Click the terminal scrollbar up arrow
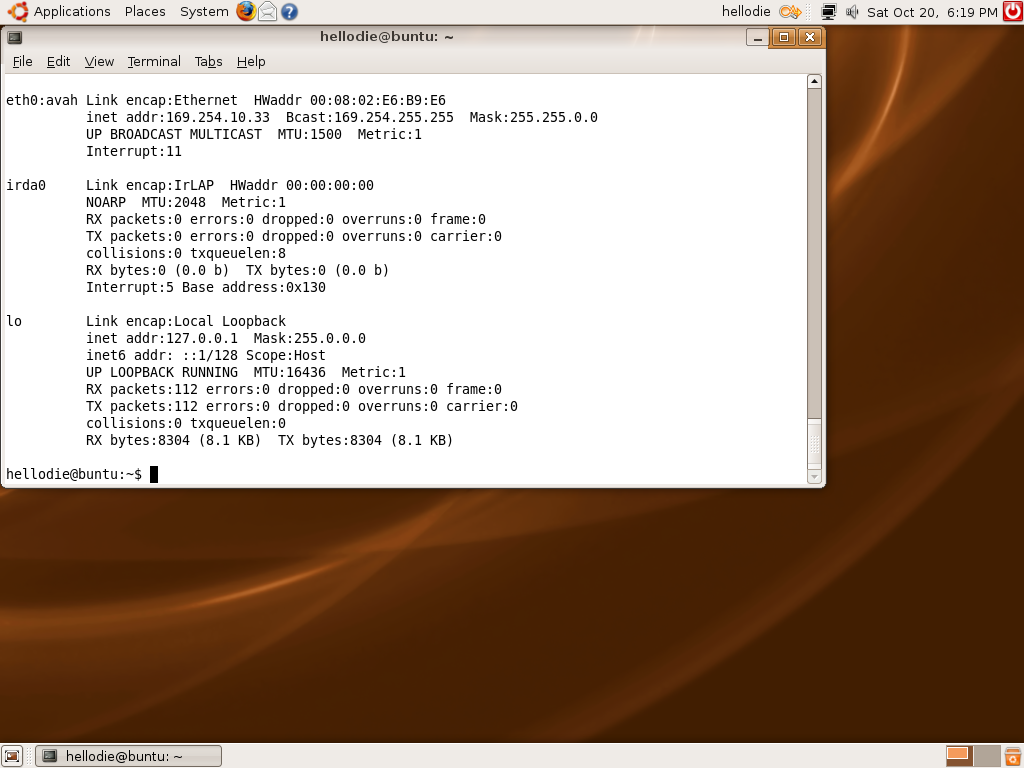 (x=814, y=82)
